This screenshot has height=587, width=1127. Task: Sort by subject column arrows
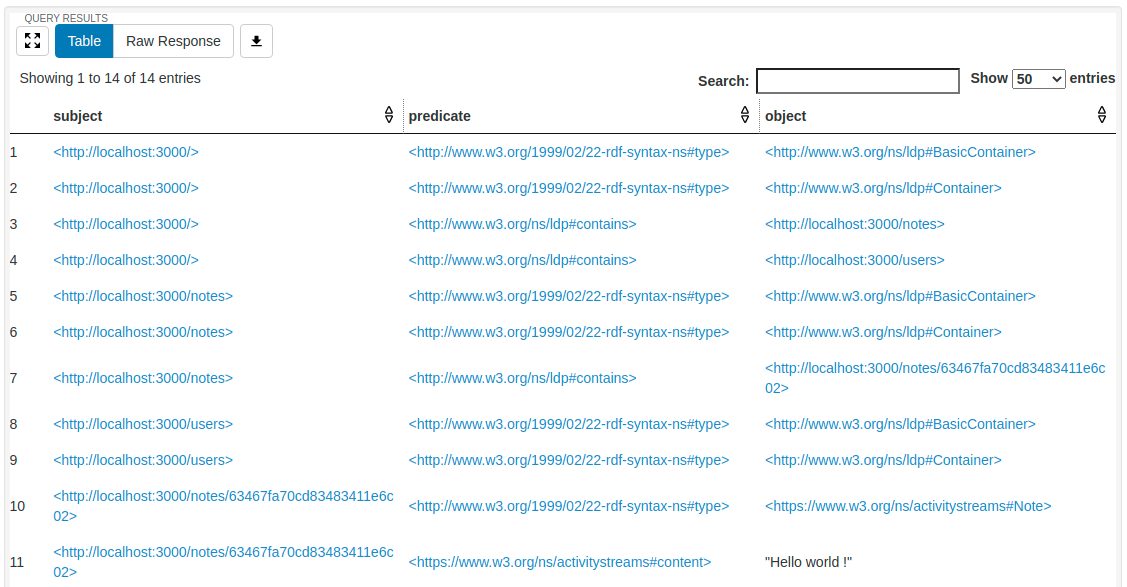tap(389, 115)
